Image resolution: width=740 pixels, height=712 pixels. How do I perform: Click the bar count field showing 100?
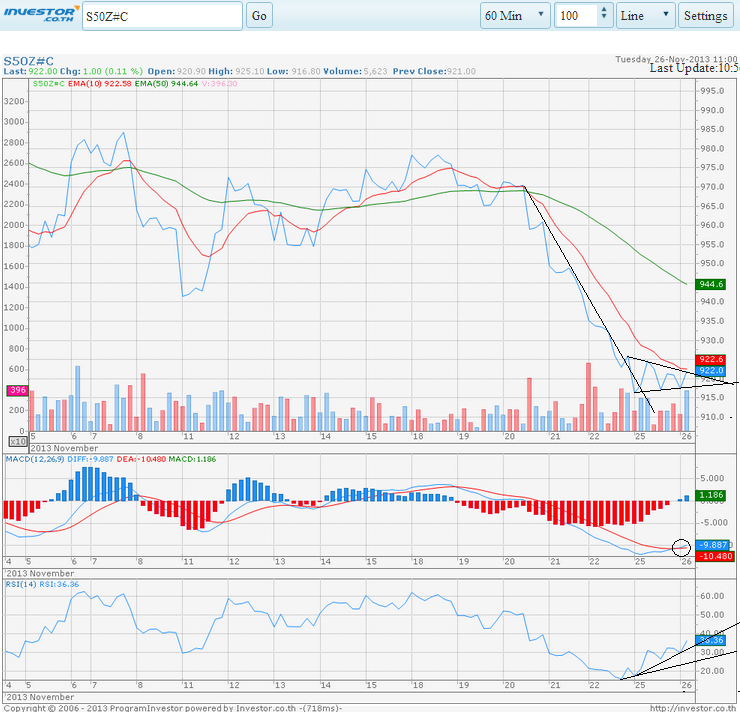pos(576,16)
